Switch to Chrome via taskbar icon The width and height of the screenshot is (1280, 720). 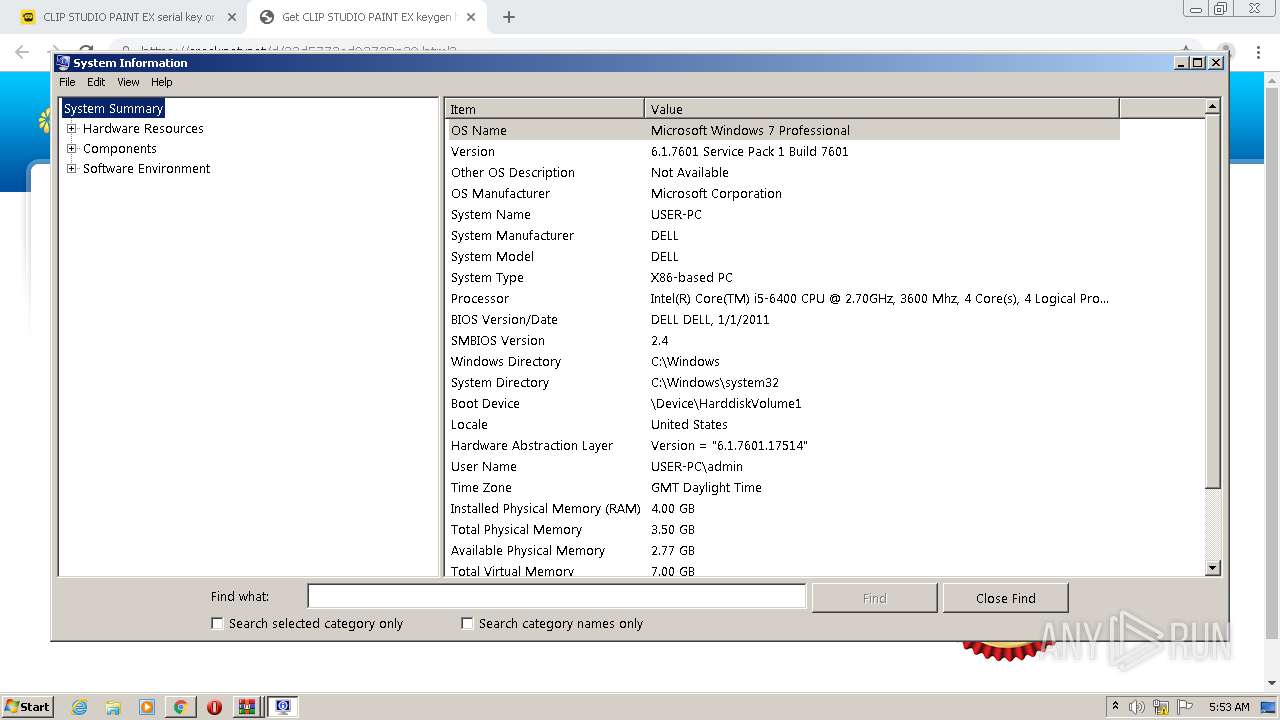point(180,707)
